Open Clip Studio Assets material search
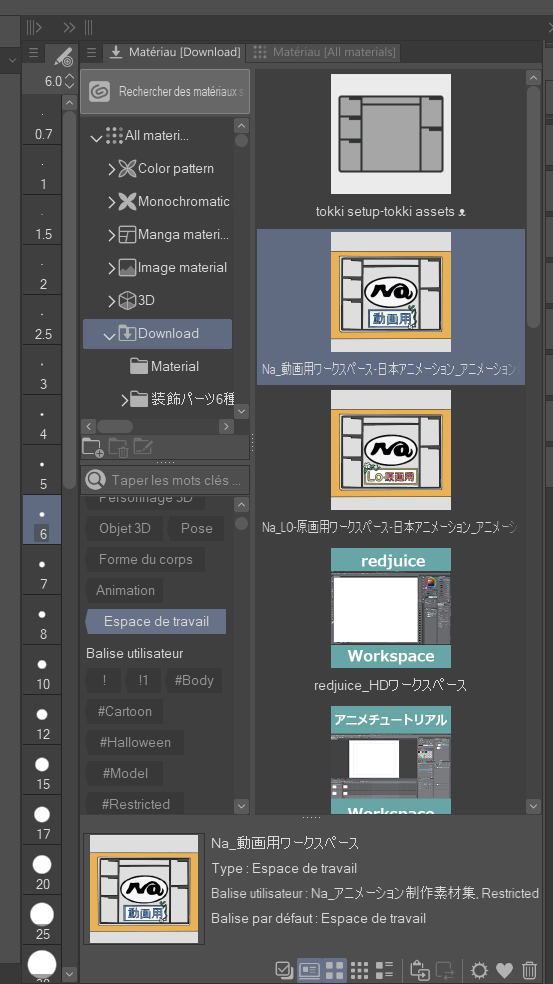 click(165, 92)
